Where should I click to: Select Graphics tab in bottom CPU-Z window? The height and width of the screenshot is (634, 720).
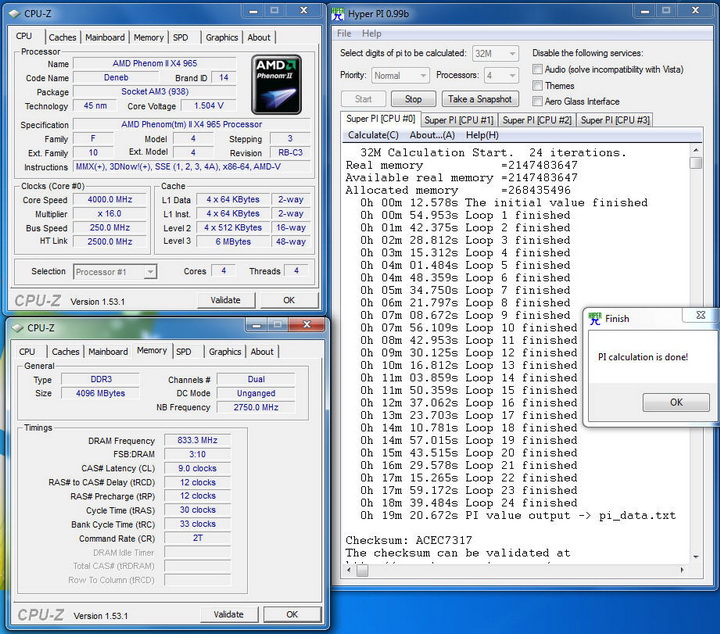coord(225,352)
